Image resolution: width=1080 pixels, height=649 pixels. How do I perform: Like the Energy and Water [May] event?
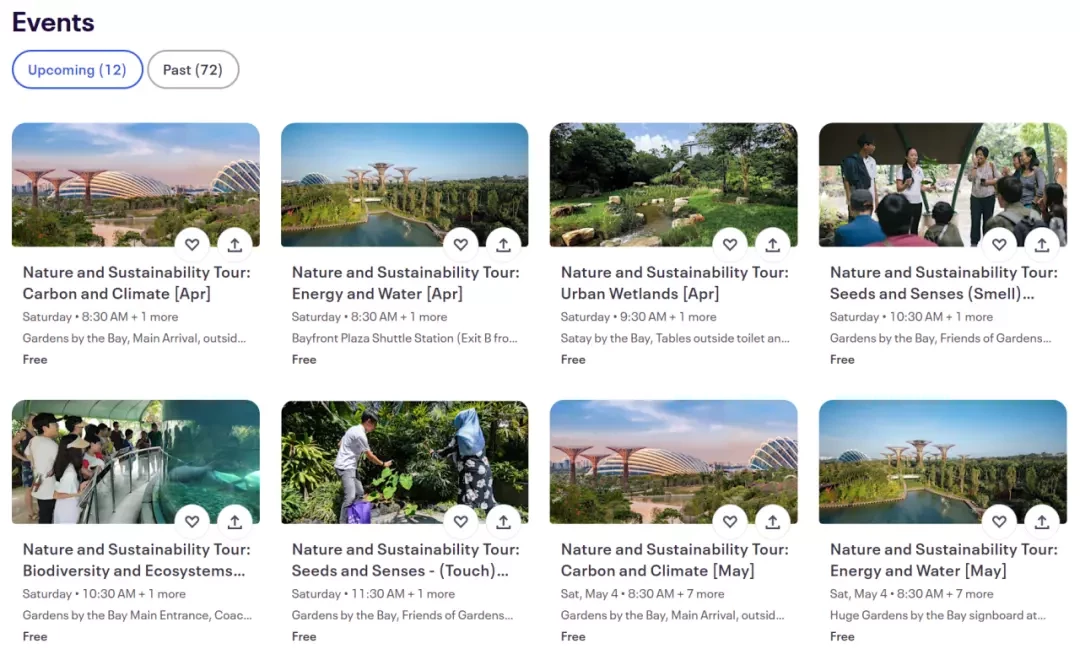[x=999, y=521]
